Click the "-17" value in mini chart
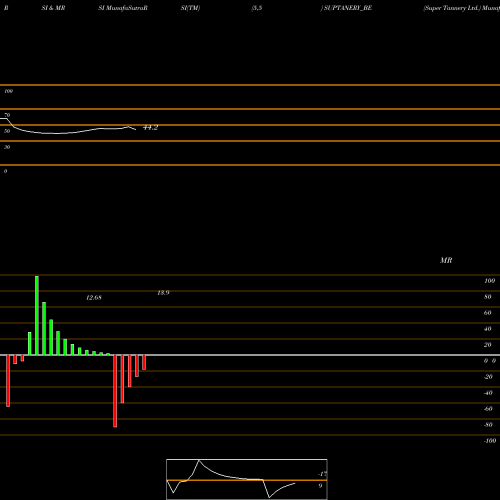 click(x=322, y=474)
